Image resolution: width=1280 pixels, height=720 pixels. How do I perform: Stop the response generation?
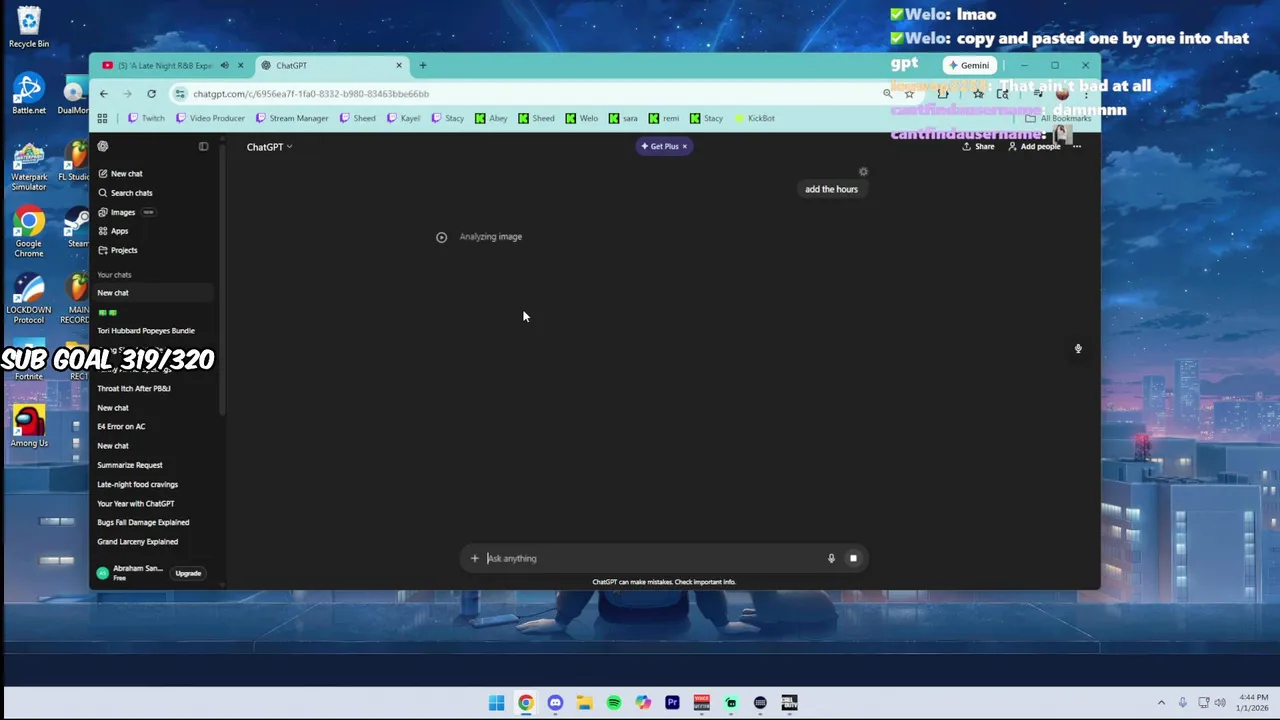coord(853,558)
